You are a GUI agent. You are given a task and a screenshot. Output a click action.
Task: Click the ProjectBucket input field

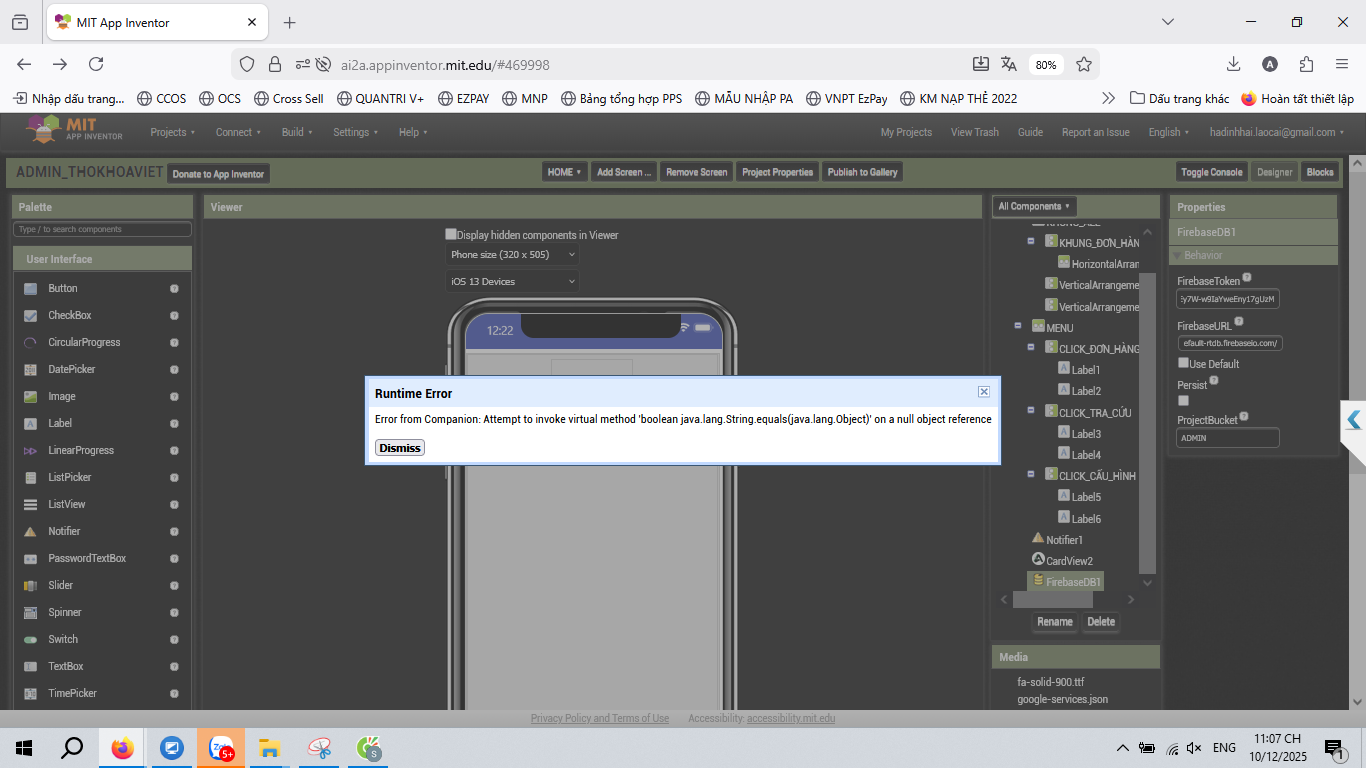pos(1228,438)
